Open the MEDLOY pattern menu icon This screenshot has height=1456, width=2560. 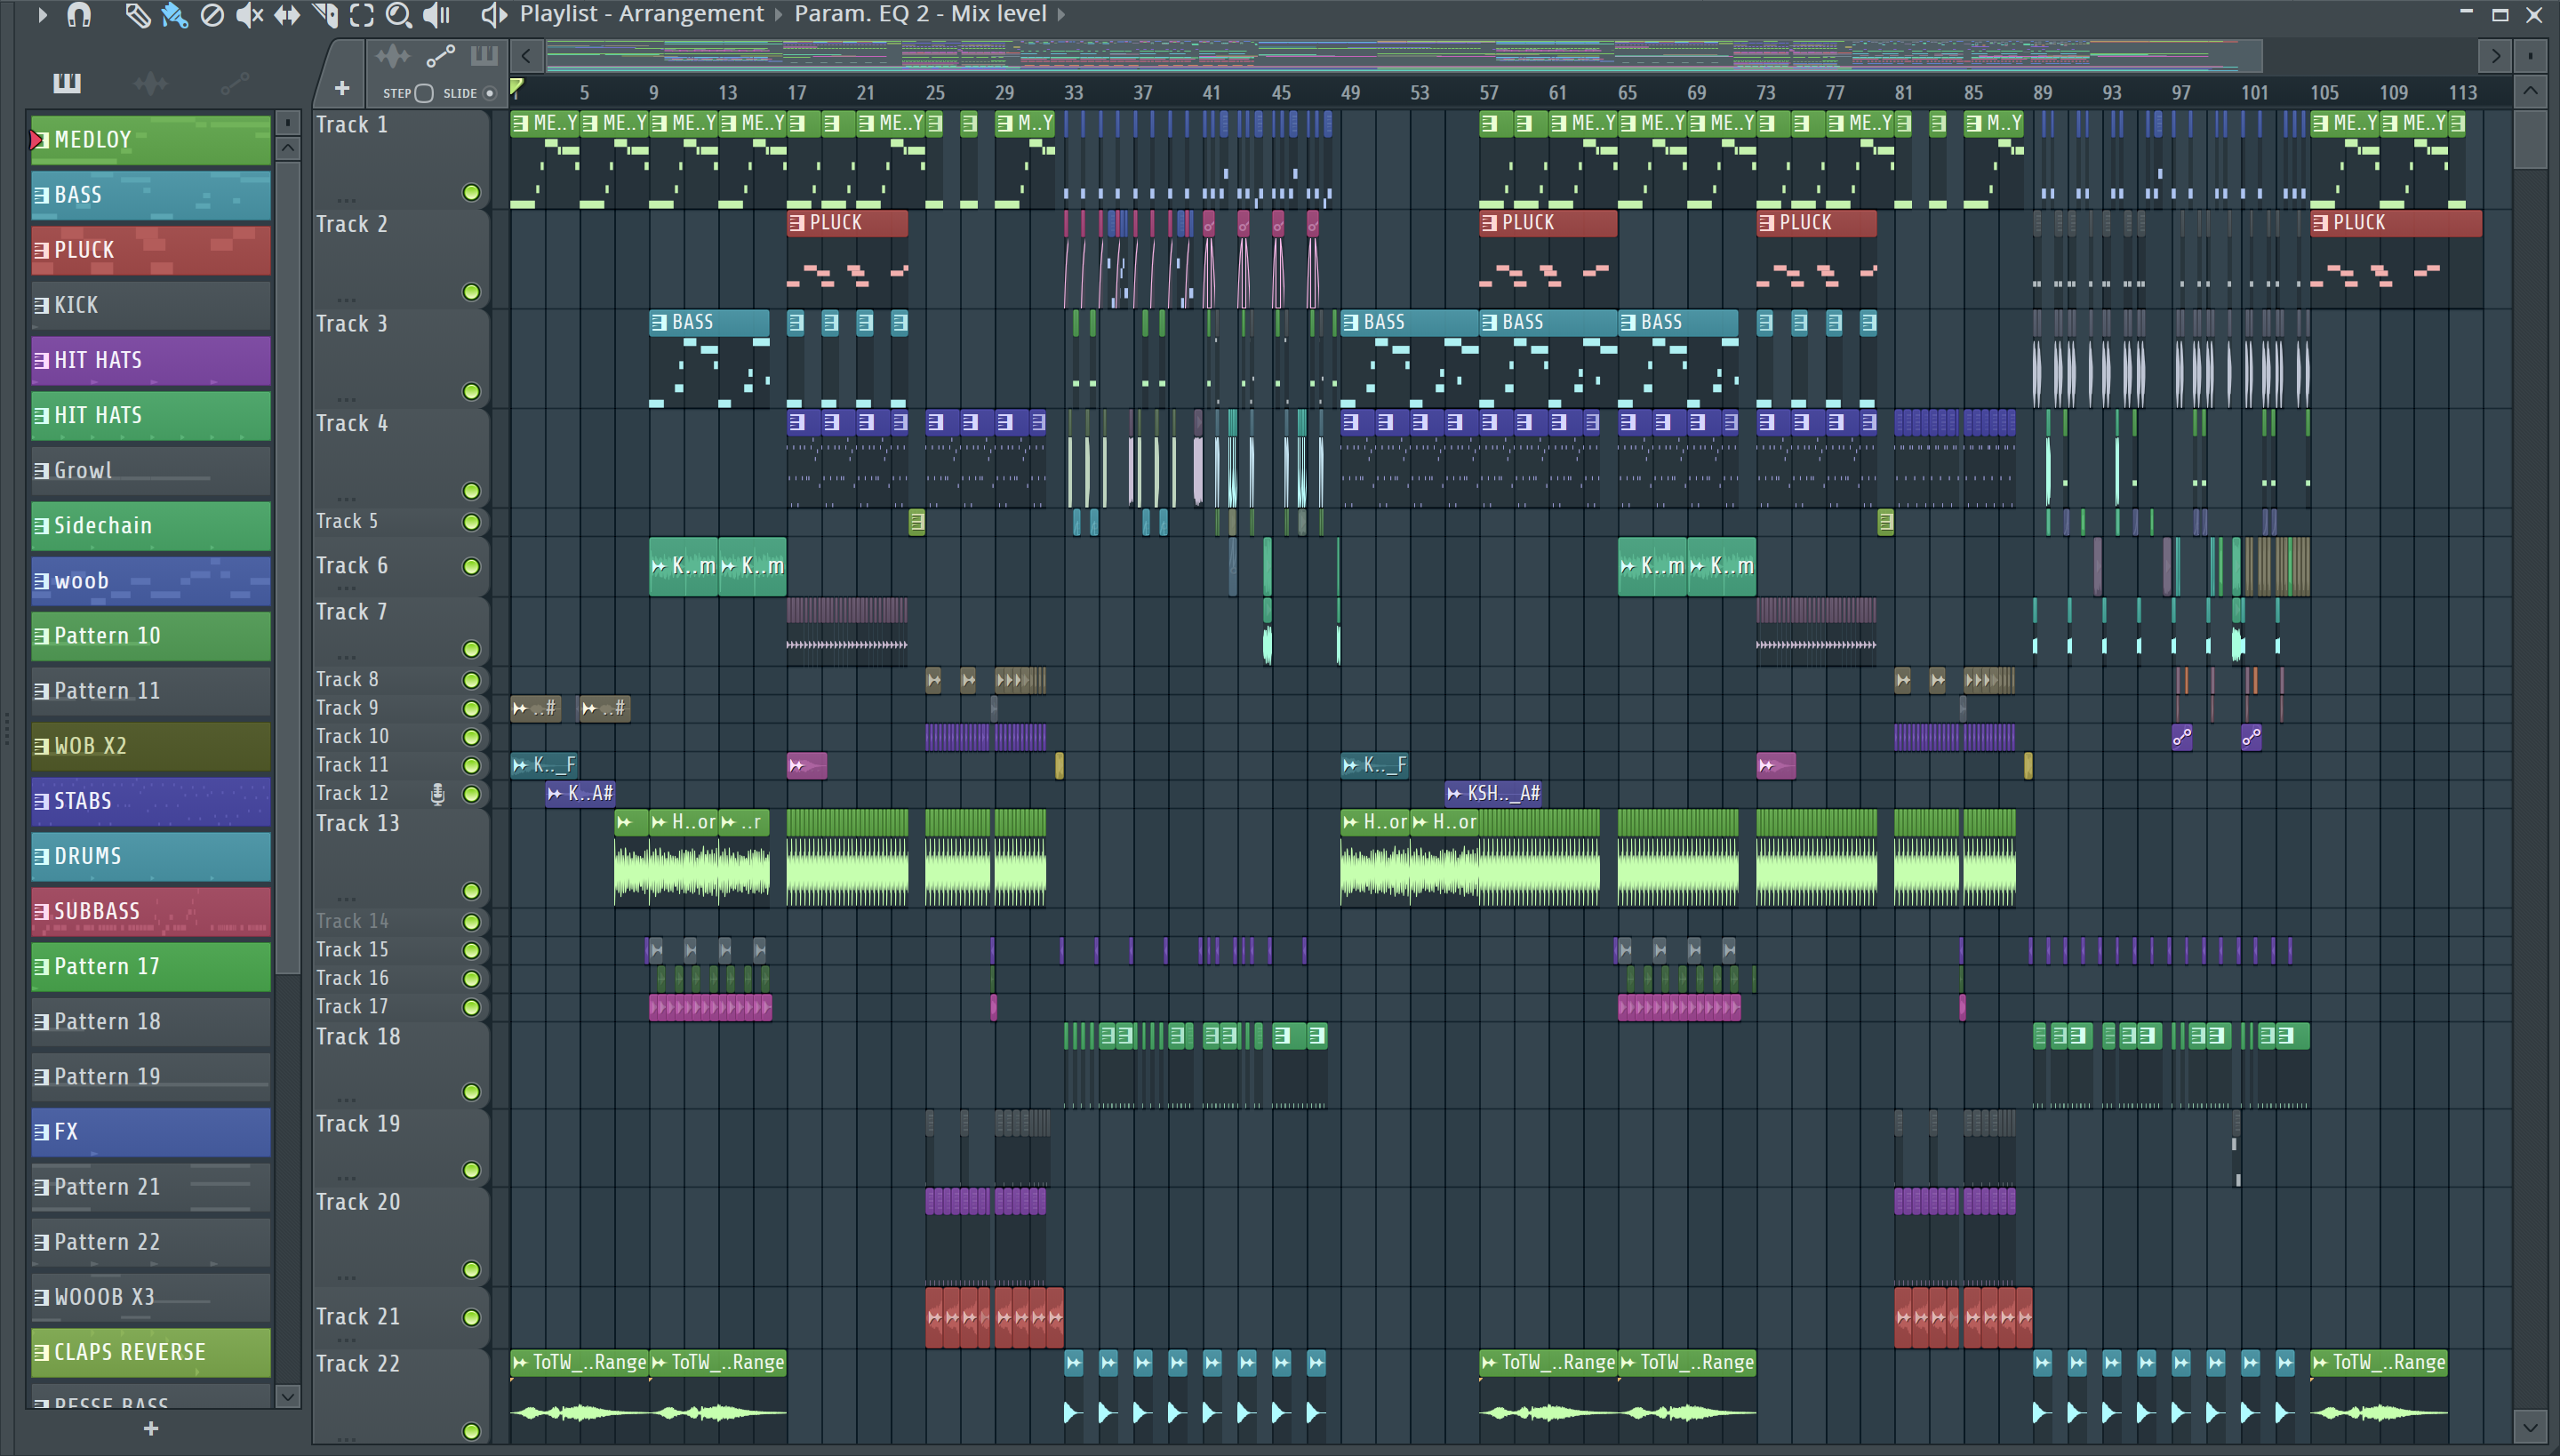(40, 140)
